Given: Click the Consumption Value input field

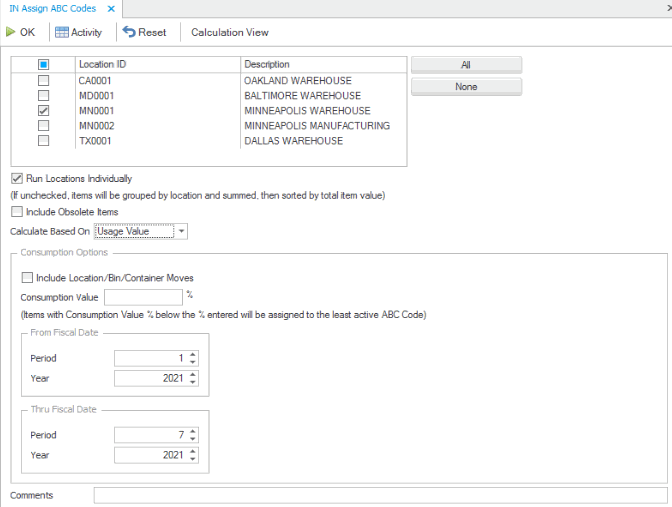Looking at the screenshot, I should [x=142, y=297].
